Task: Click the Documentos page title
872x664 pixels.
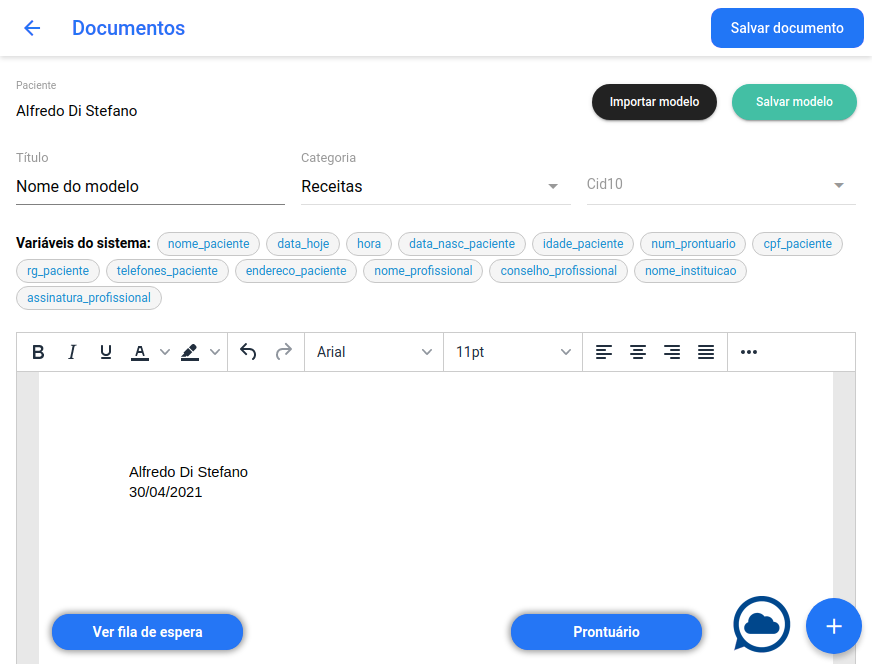Action: 128,28
